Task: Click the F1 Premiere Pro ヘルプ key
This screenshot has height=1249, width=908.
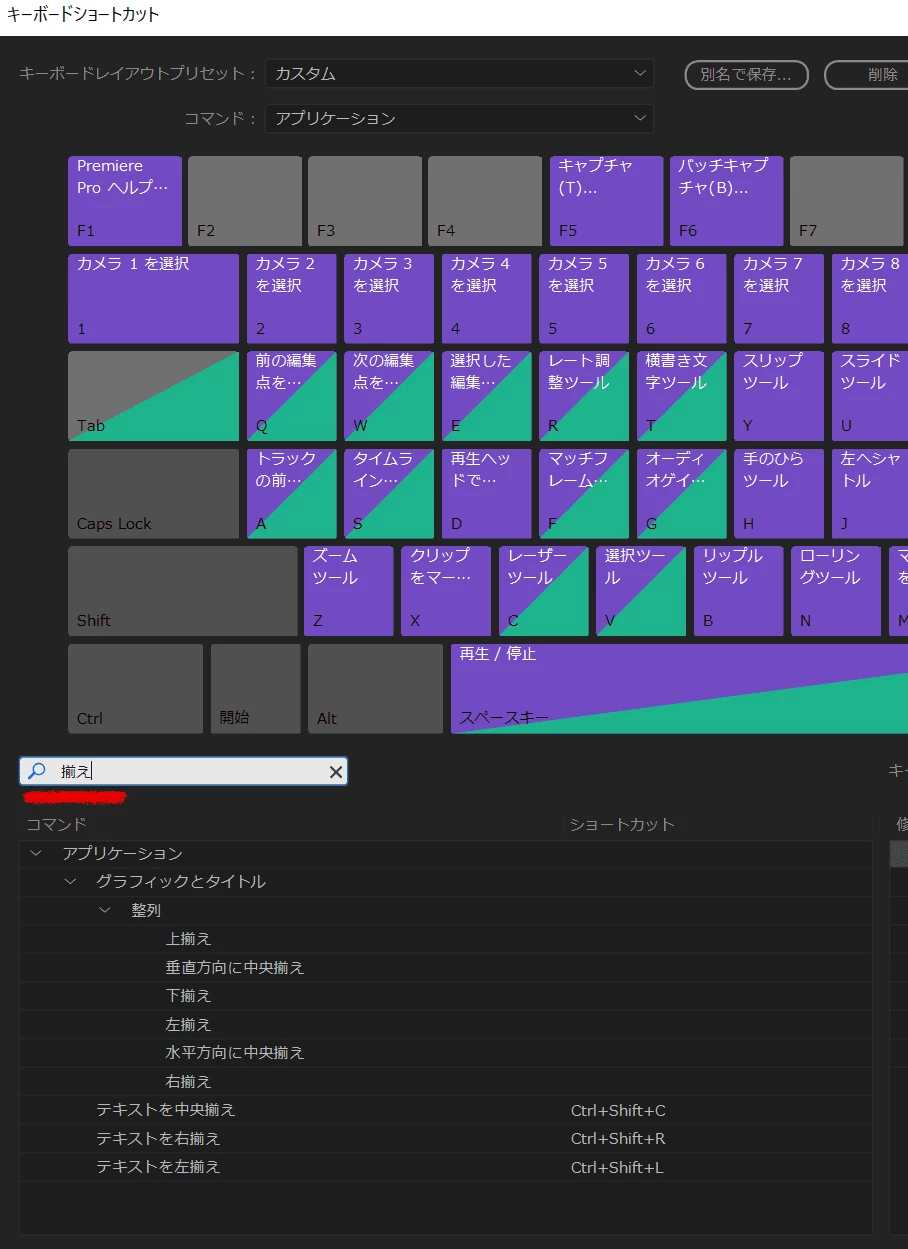Action: (125, 201)
